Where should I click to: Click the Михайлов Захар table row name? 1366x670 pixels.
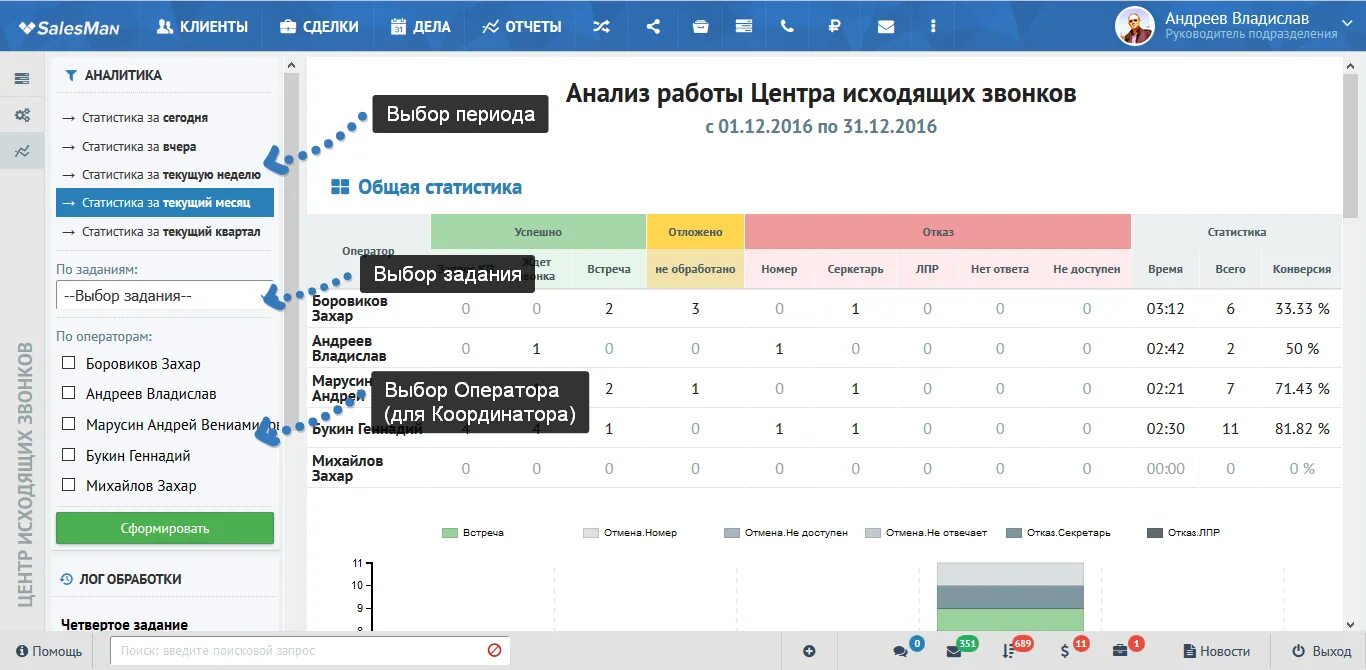click(347, 468)
